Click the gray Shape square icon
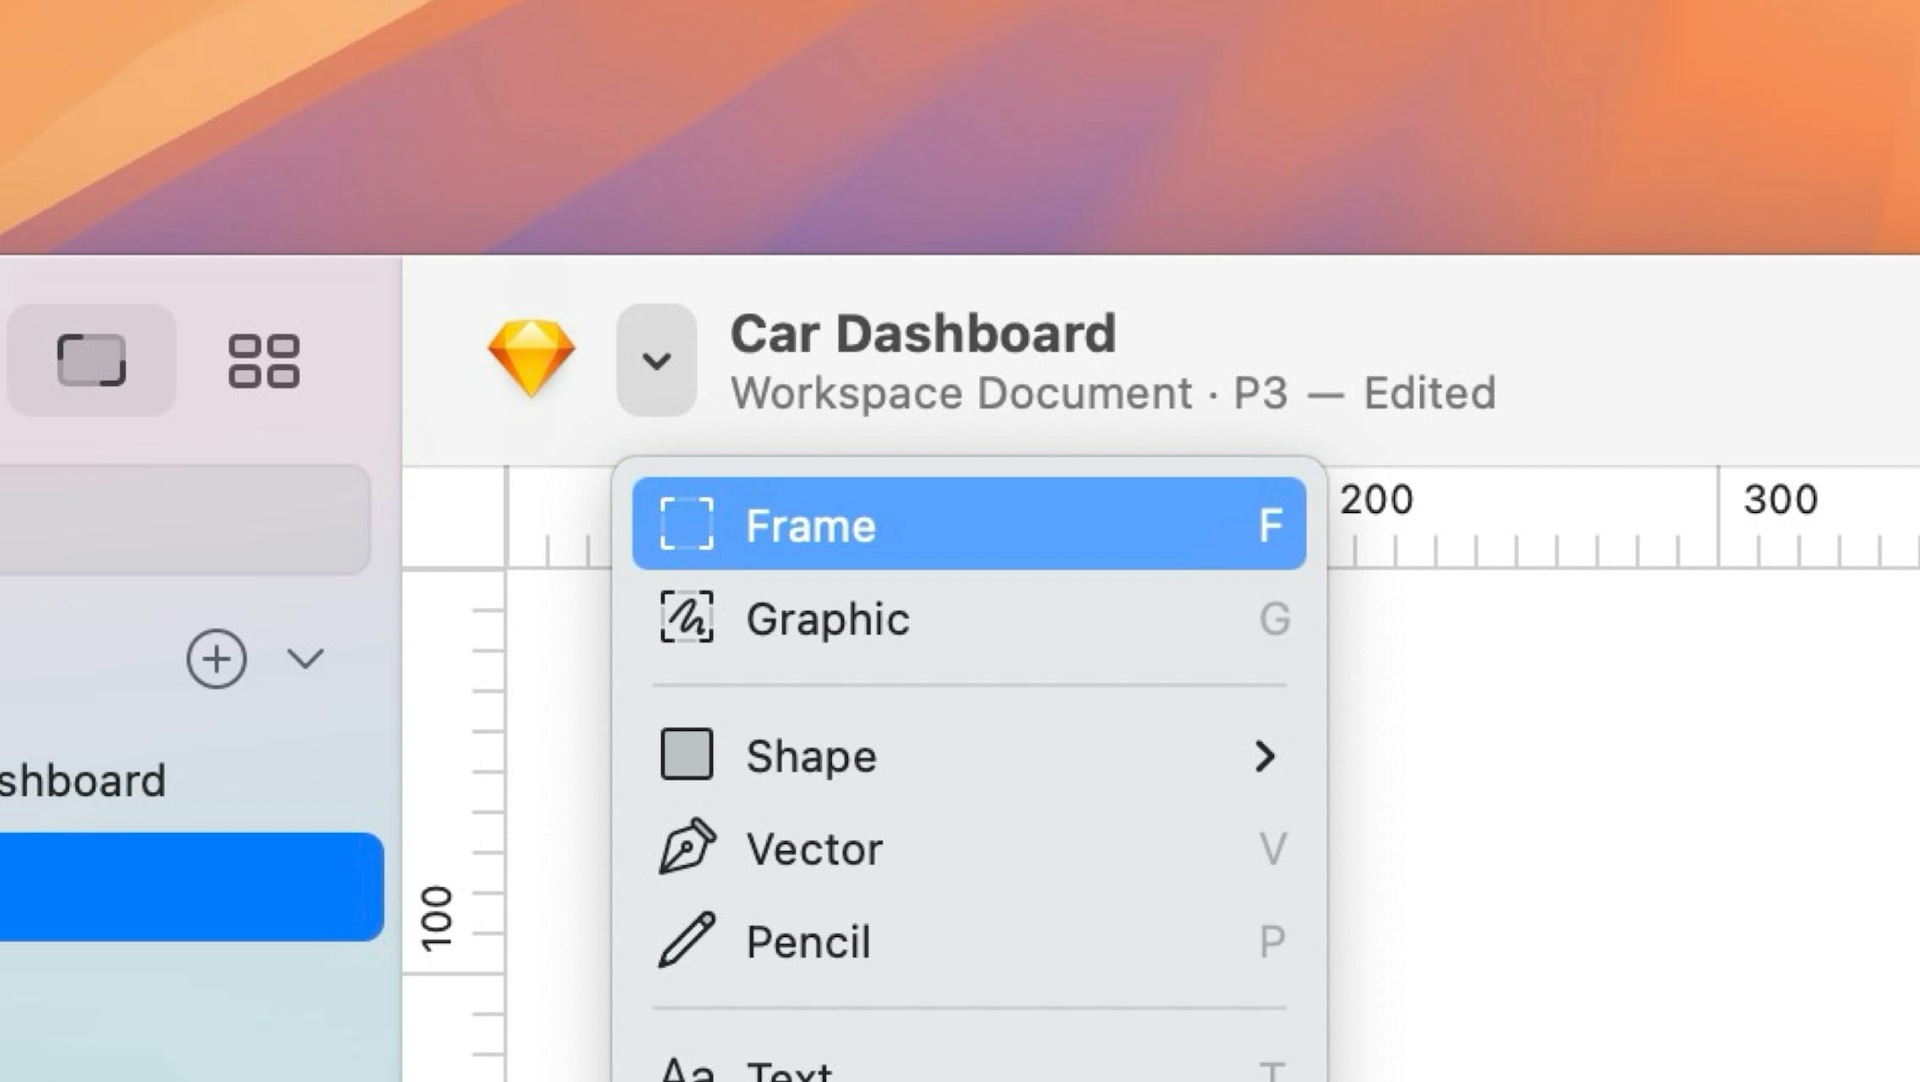The height and width of the screenshot is (1082, 1920). [x=686, y=755]
